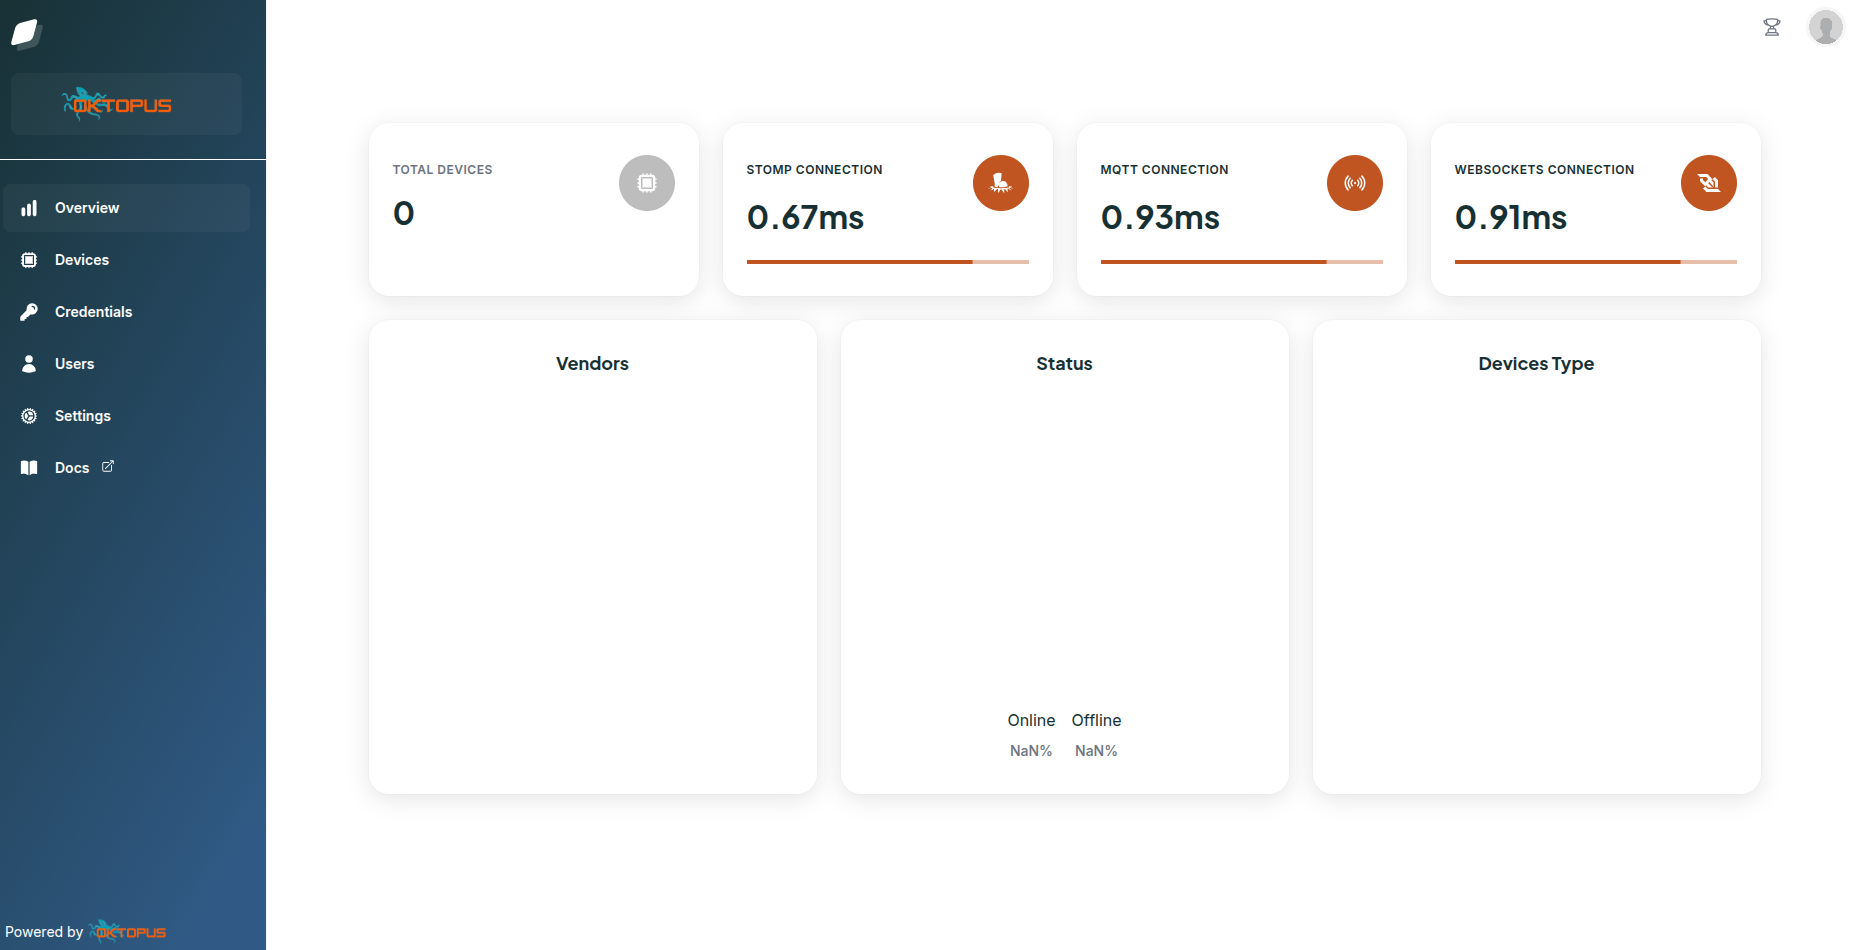Click the STOMP connection boot icon
Image resolution: width=1861 pixels, height=950 pixels.
(x=1001, y=183)
